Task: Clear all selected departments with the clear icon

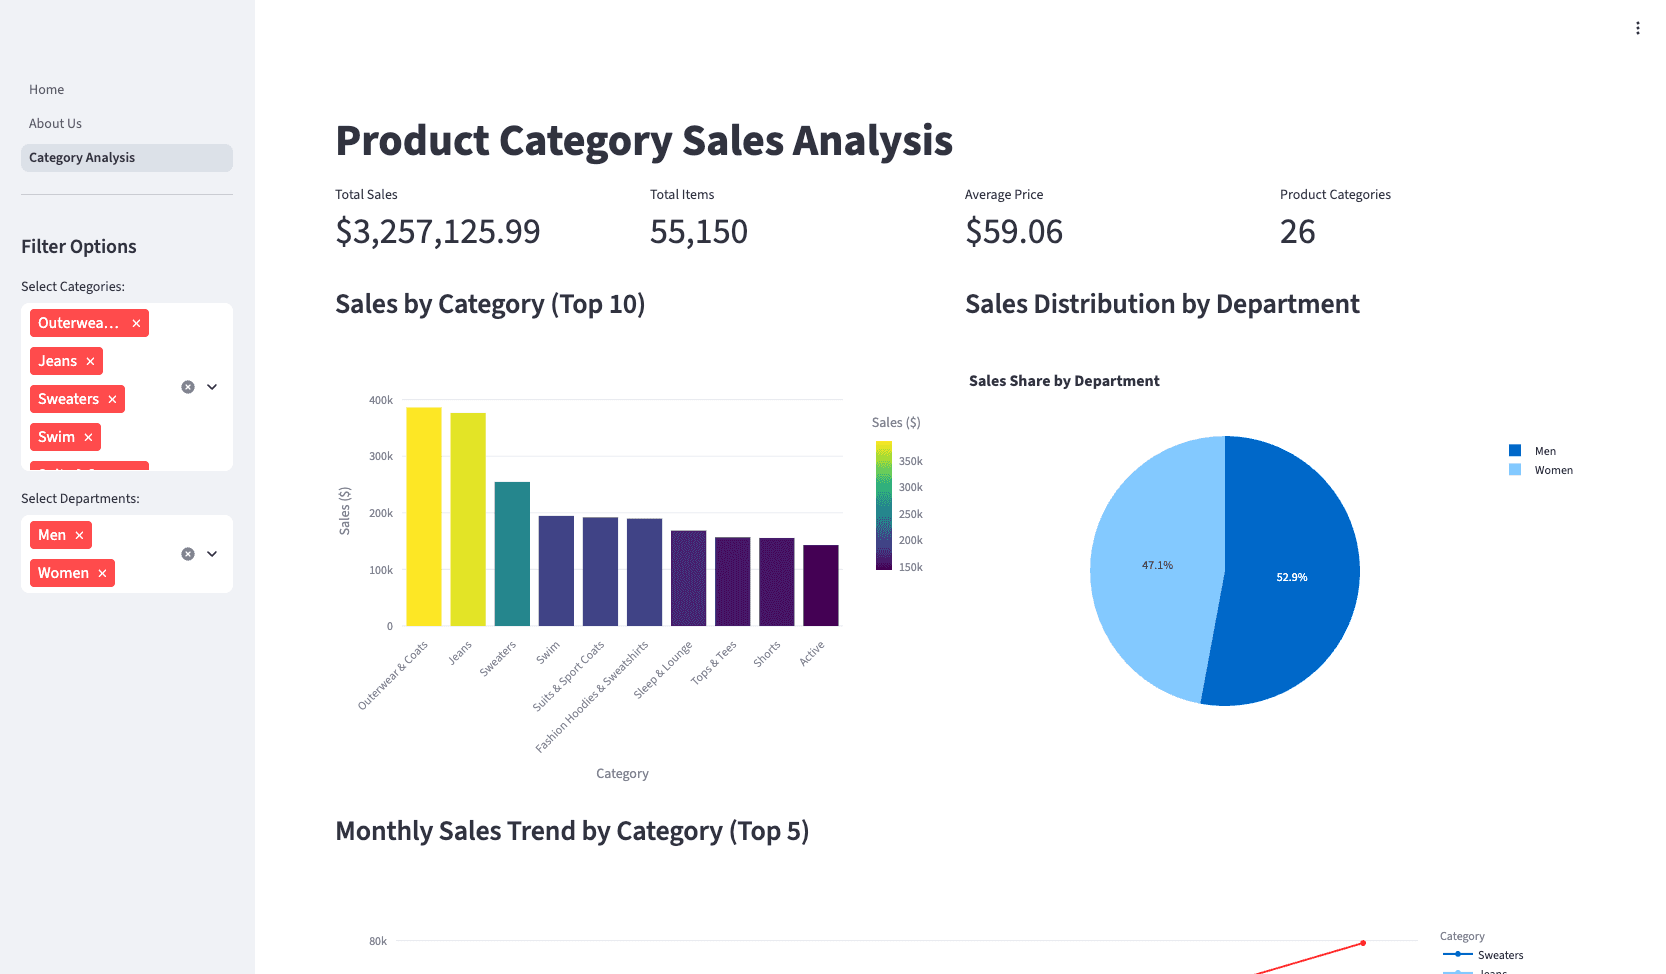Action: tap(187, 553)
